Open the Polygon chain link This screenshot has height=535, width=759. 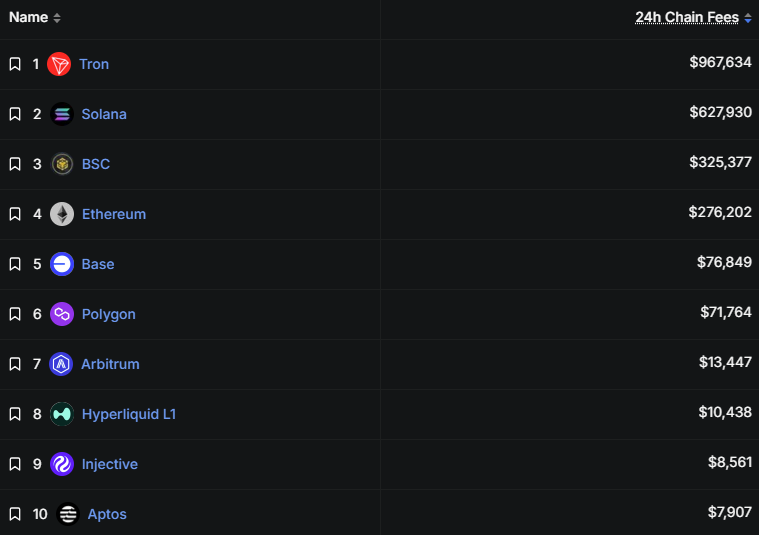coord(108,314)
